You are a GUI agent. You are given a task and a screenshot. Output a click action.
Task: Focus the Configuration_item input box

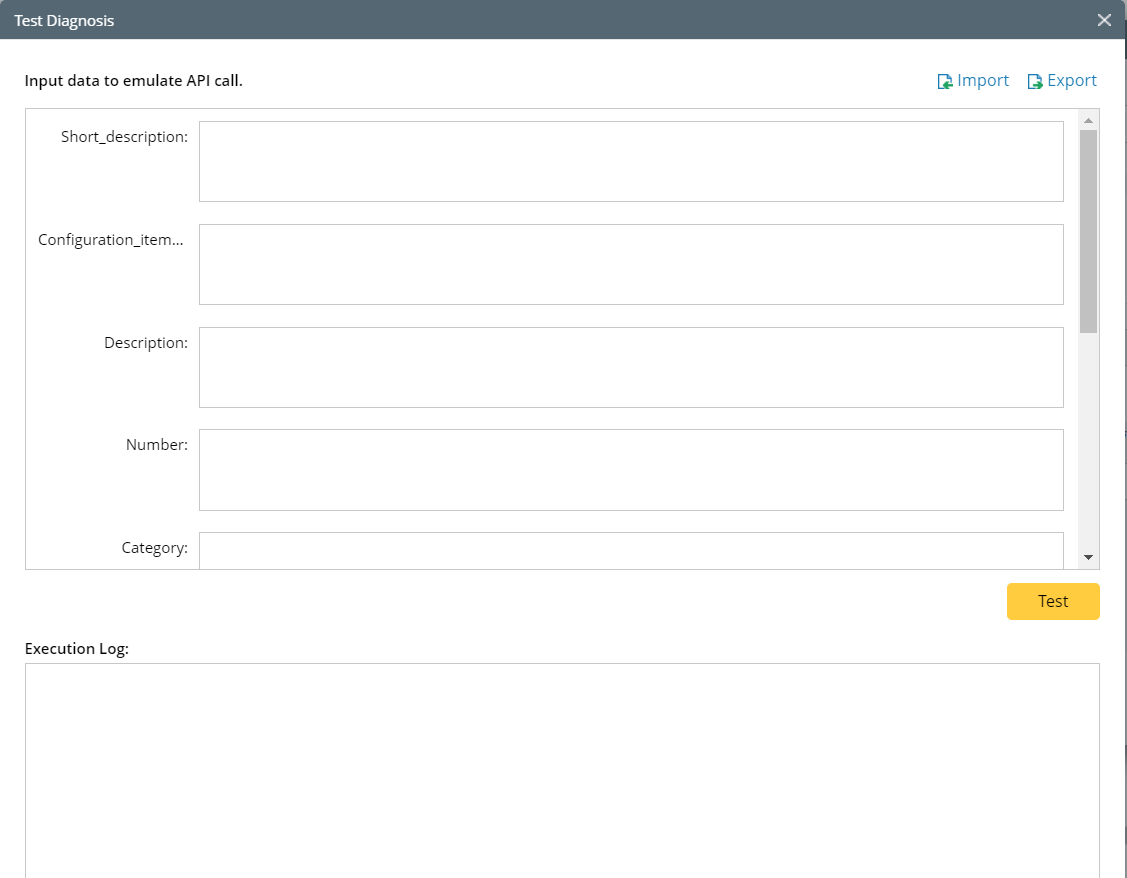tap(631, 264)
